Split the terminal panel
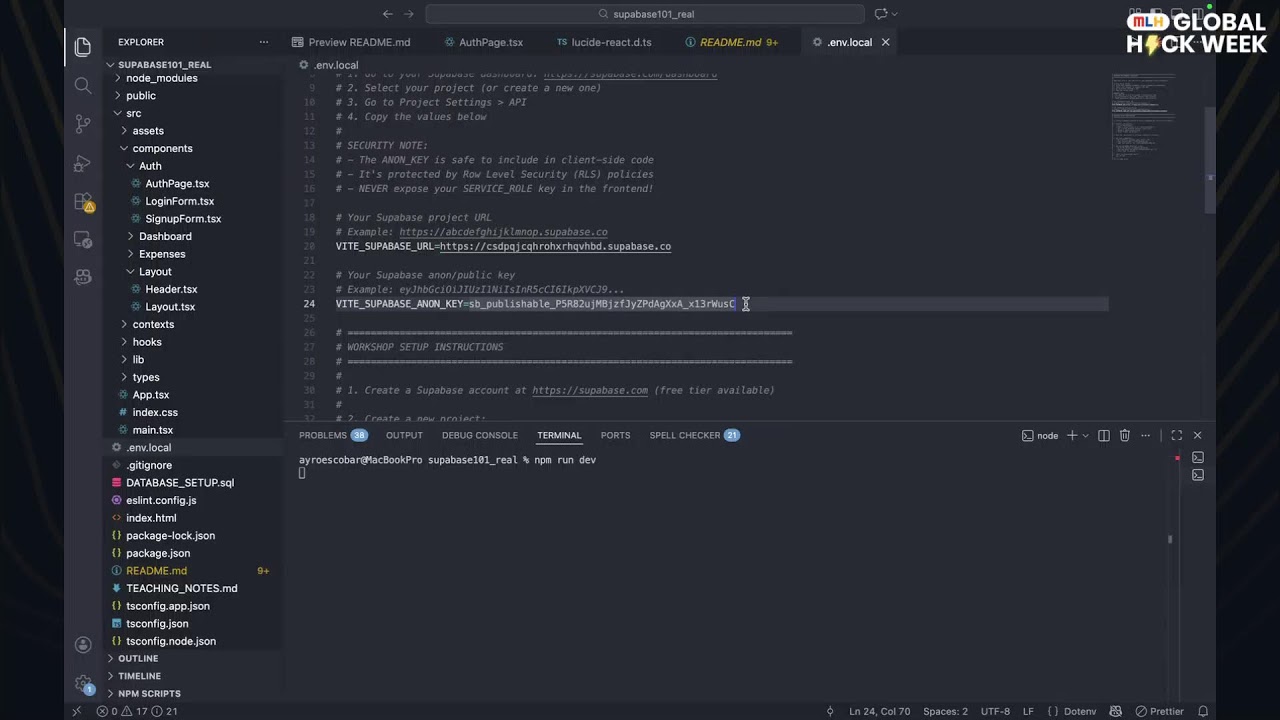 [x=1104, y=435]
